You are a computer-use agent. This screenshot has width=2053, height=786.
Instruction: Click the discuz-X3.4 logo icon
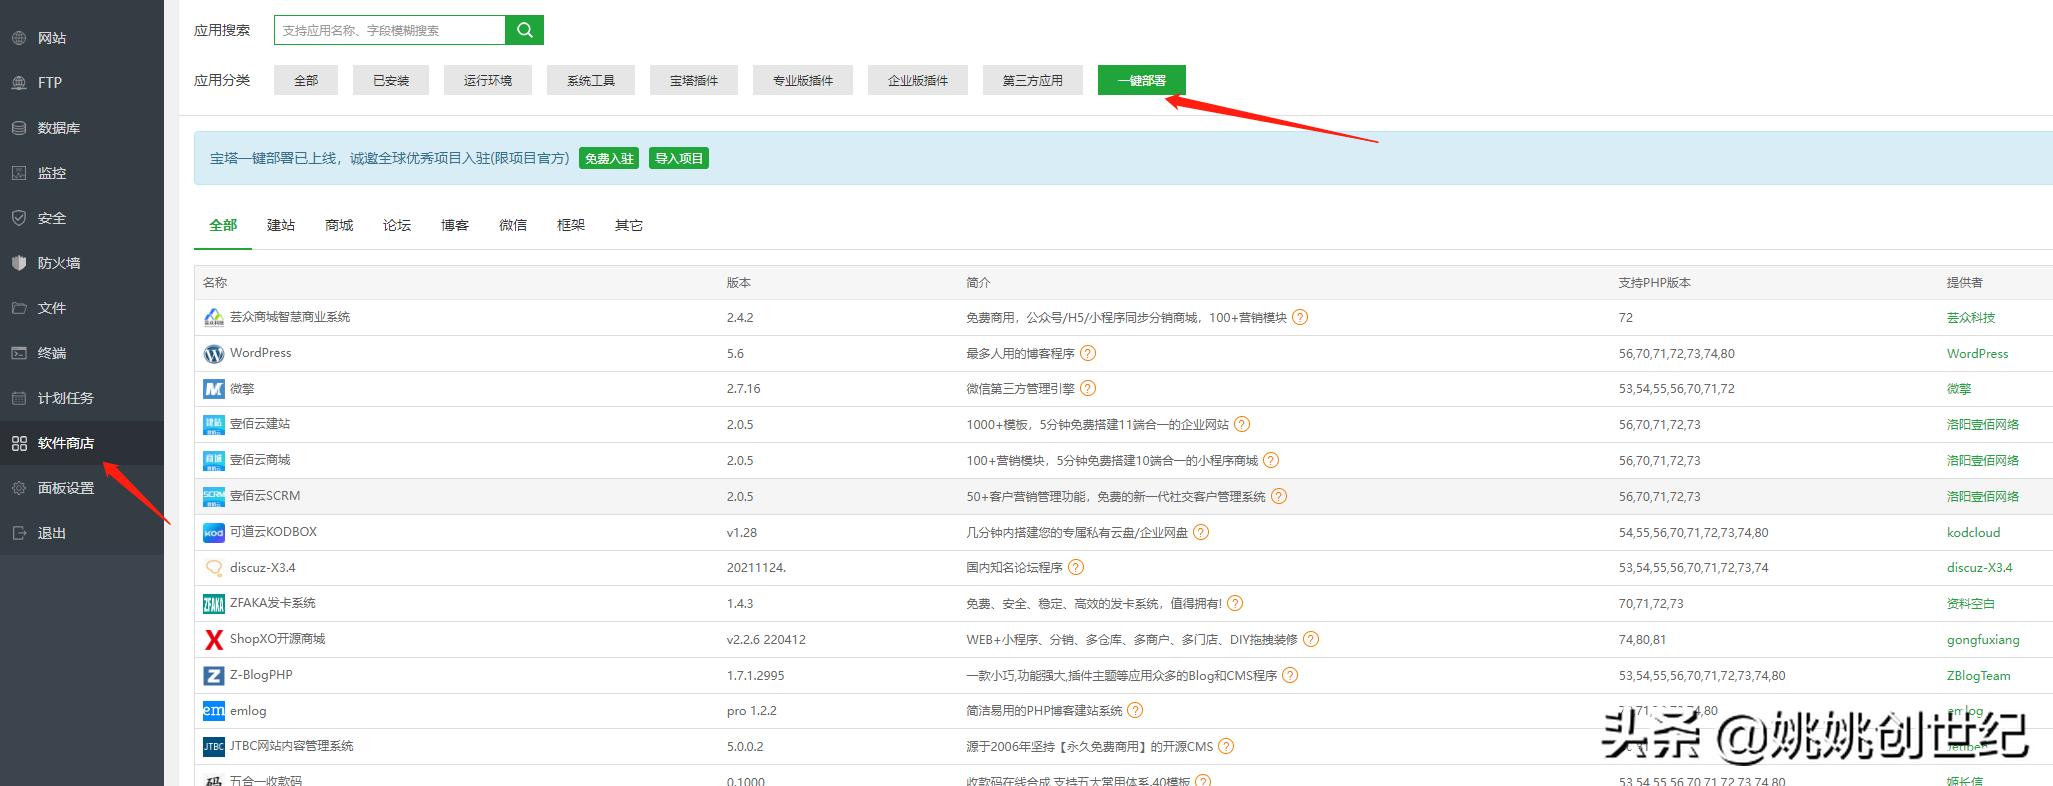coord(214,568)
